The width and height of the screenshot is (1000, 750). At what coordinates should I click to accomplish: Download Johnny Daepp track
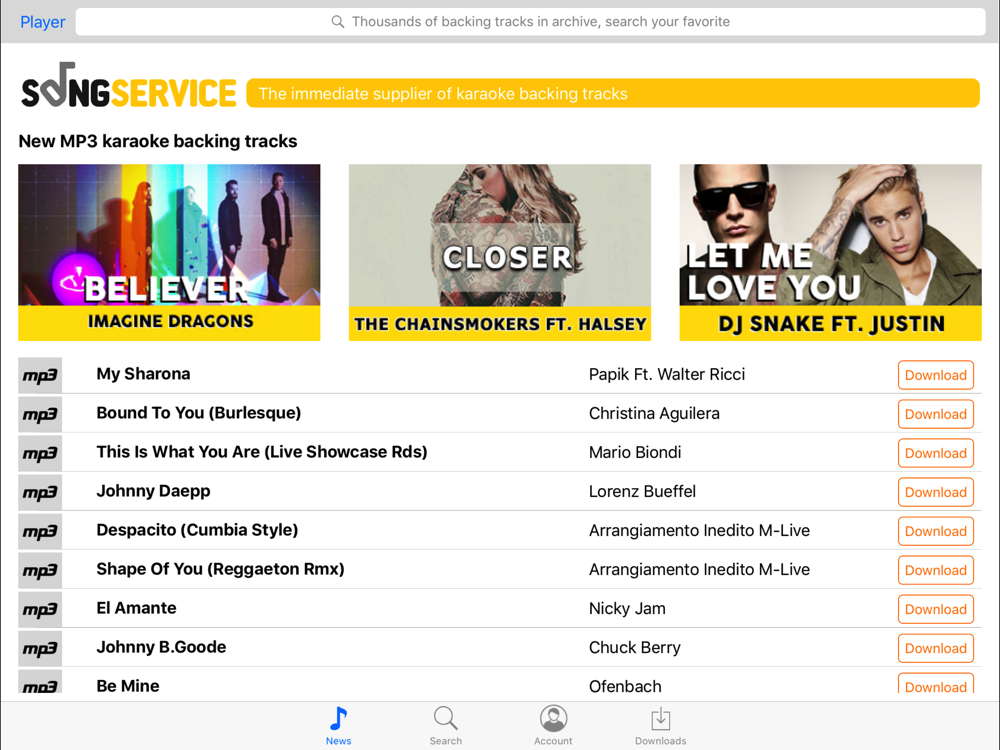point(936,492)
